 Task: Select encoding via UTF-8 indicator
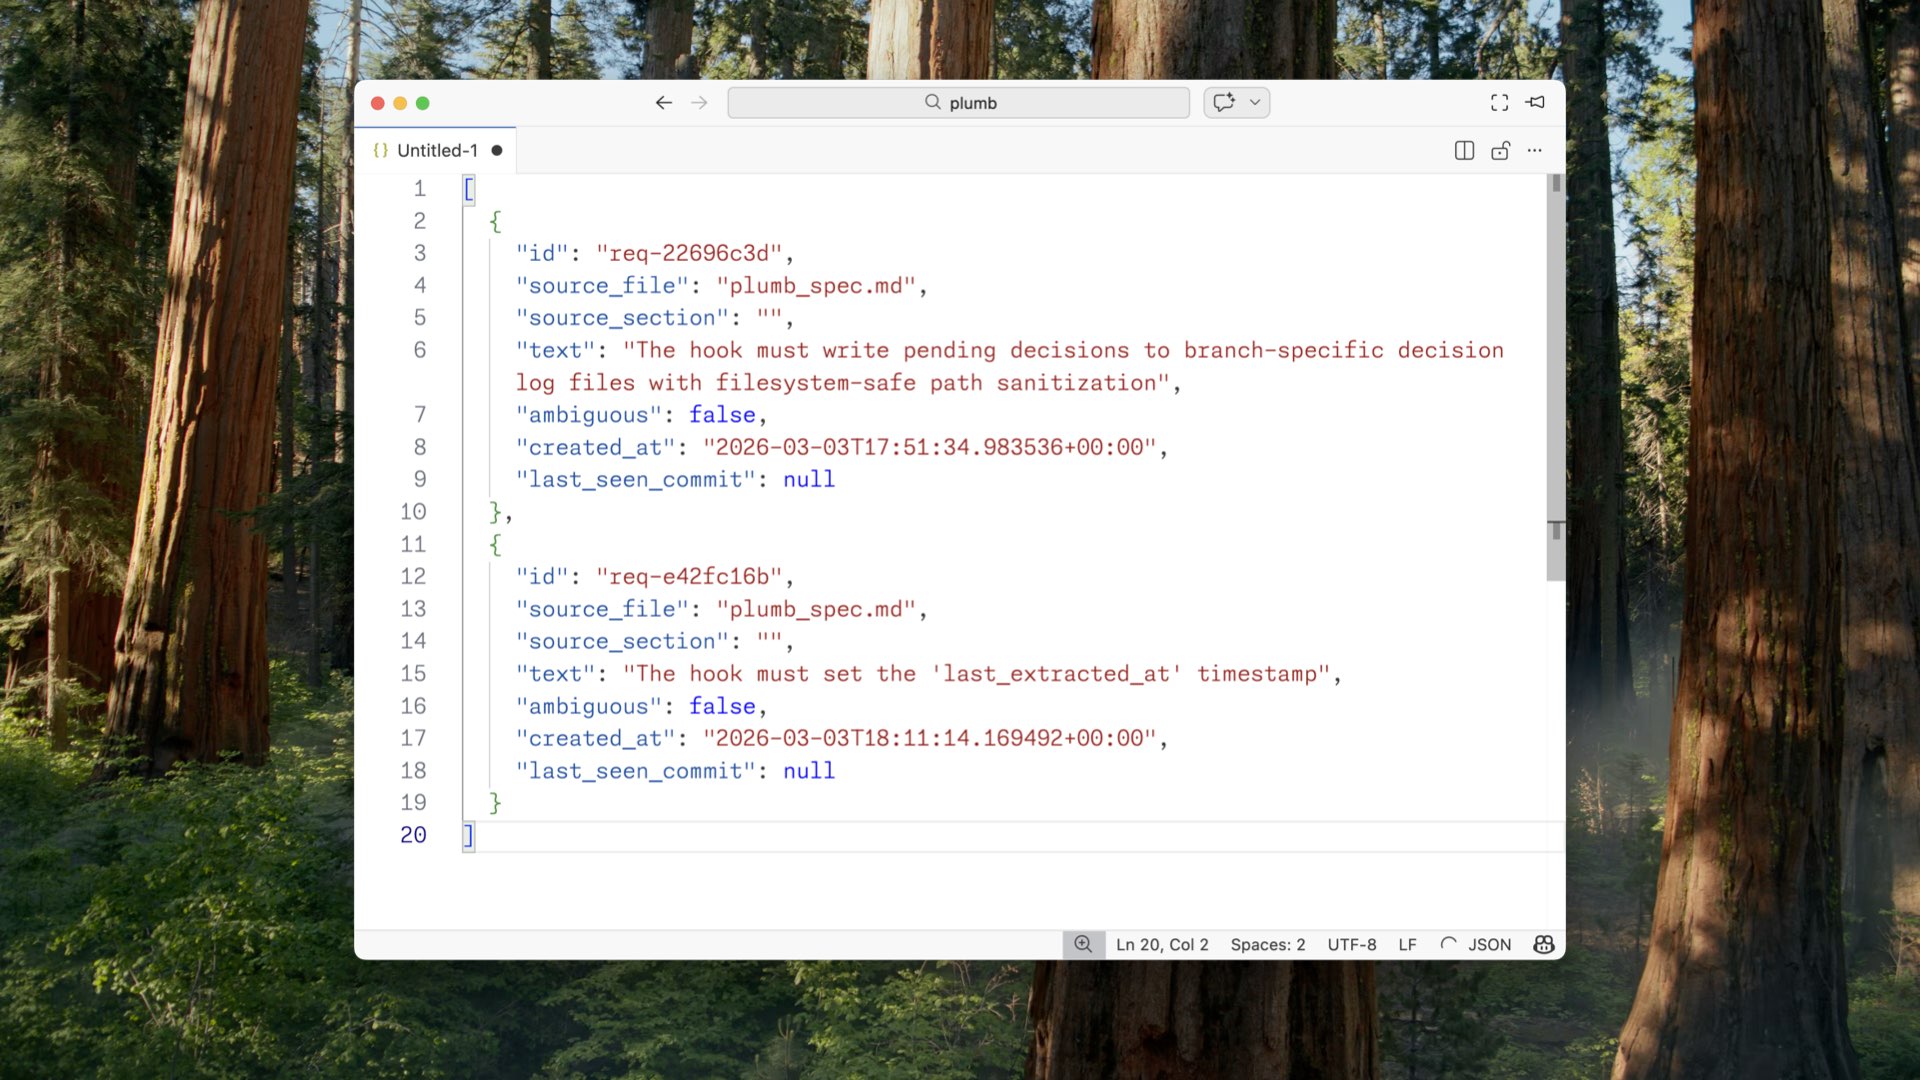tap(1351, 944)
